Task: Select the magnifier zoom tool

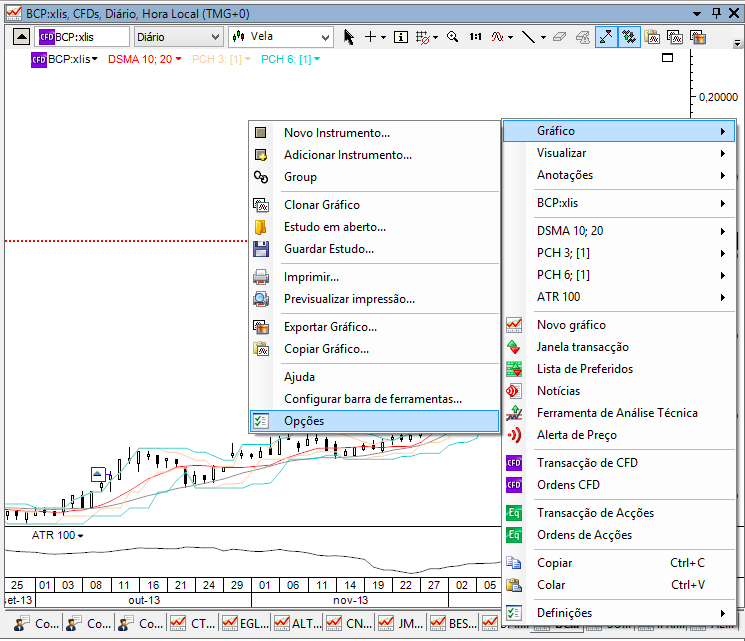Action: tap(452, 37)
